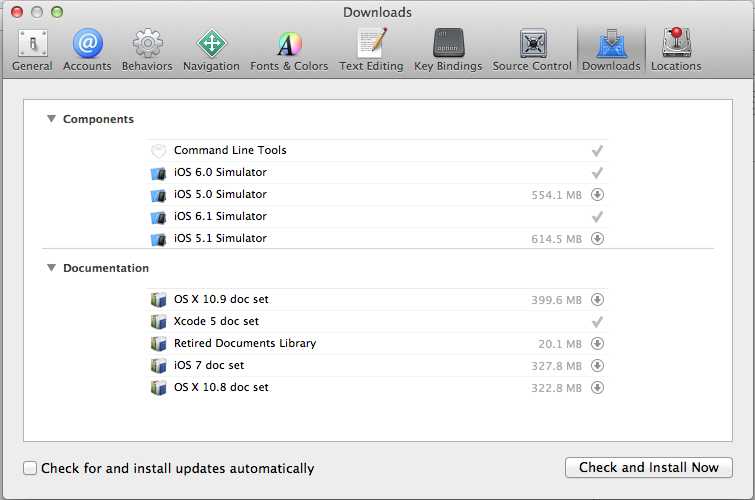Download the OS X 10.9 doc set
Screen dimensions: 755x500
tap(598, 300)
